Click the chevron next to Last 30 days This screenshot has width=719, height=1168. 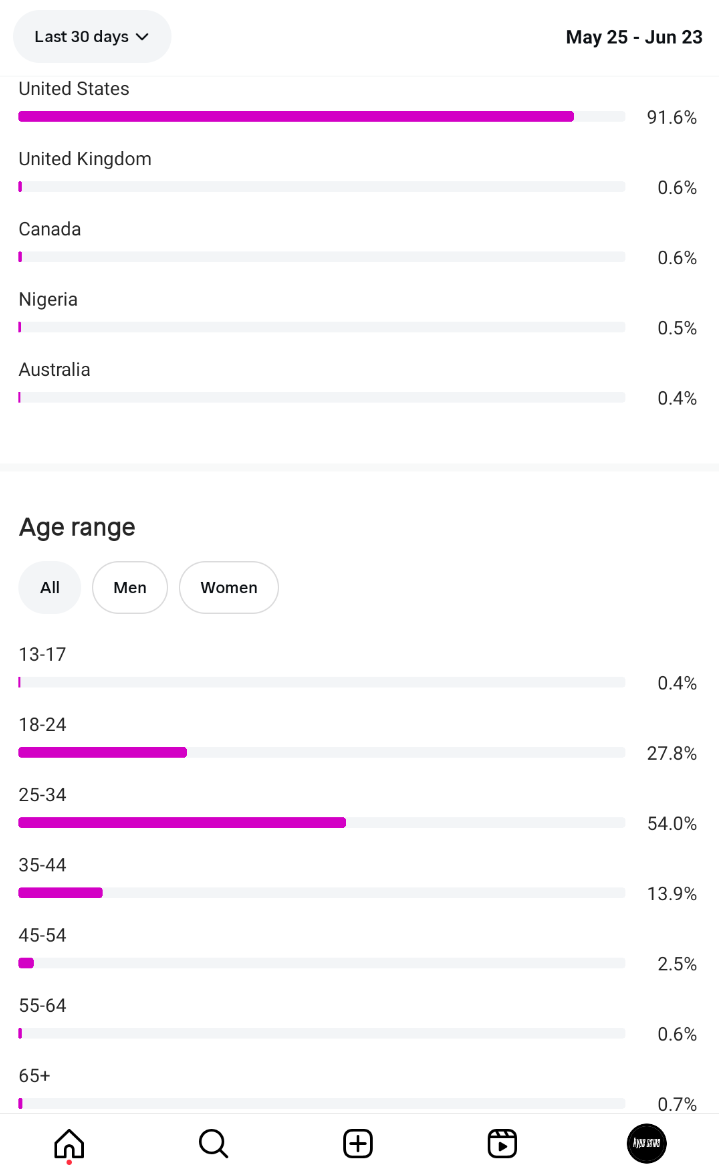click(x=142, y=36)
